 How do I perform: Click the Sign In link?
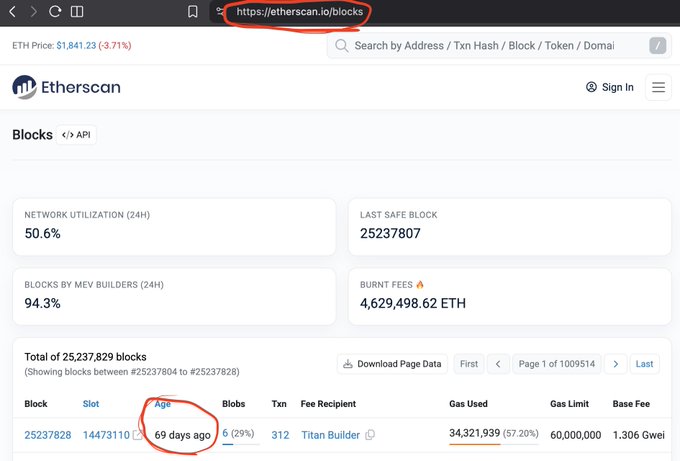(610, 87)
